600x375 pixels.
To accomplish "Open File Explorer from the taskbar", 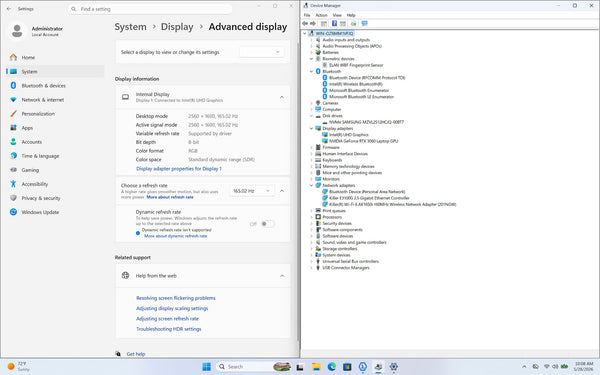I will 316,367.
